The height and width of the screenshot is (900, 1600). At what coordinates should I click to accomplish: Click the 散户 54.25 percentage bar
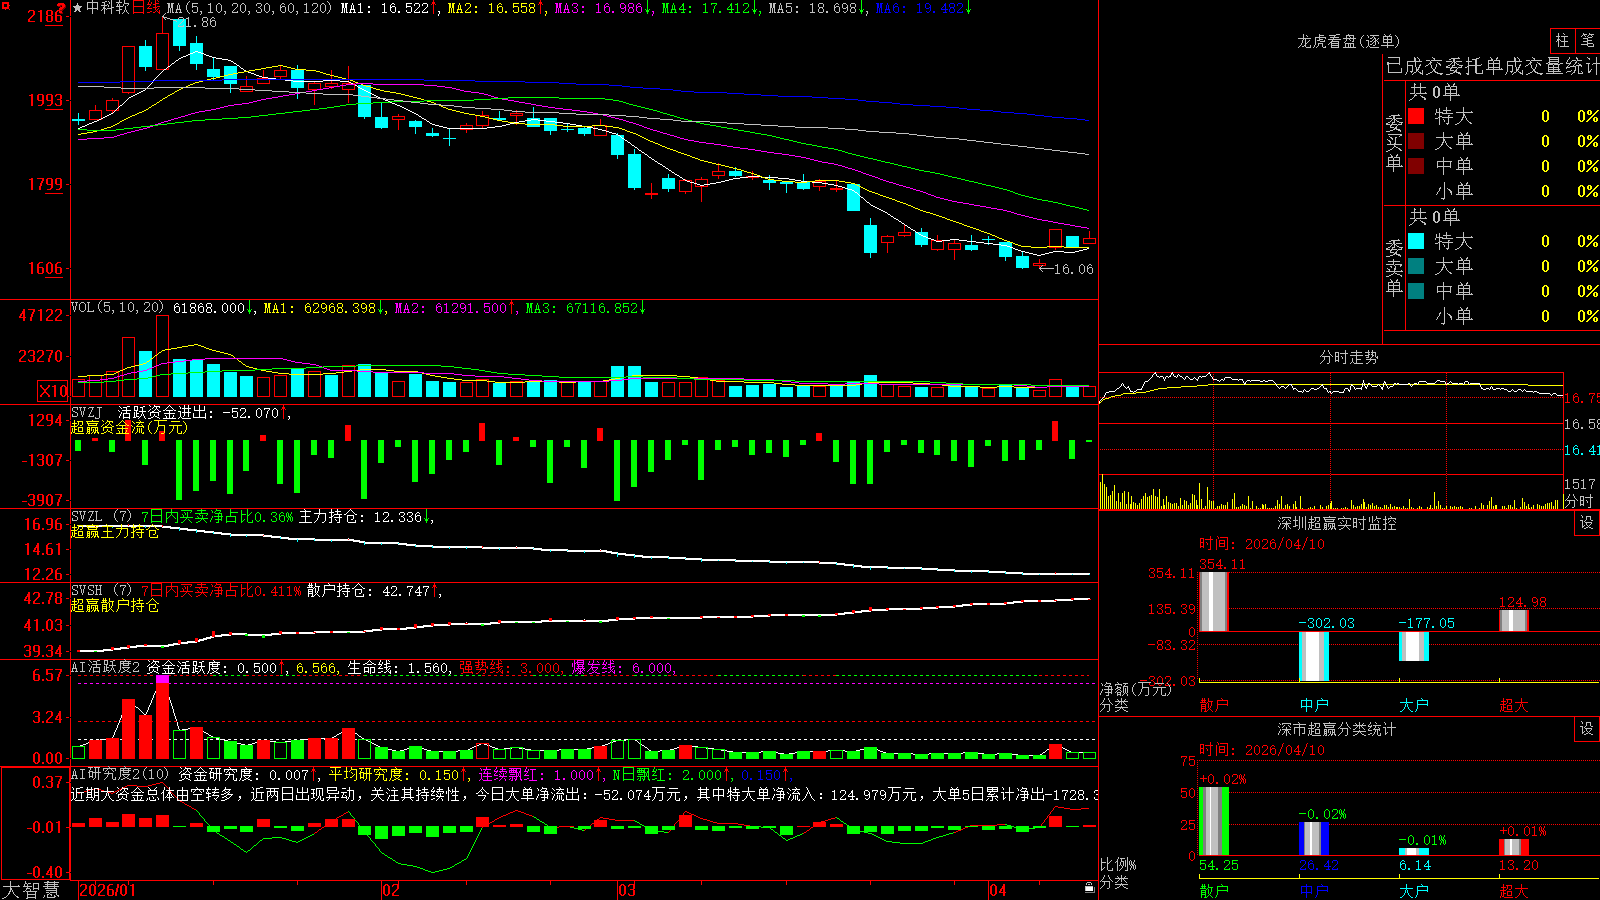pyautogui.click(x=1214, y=821)
